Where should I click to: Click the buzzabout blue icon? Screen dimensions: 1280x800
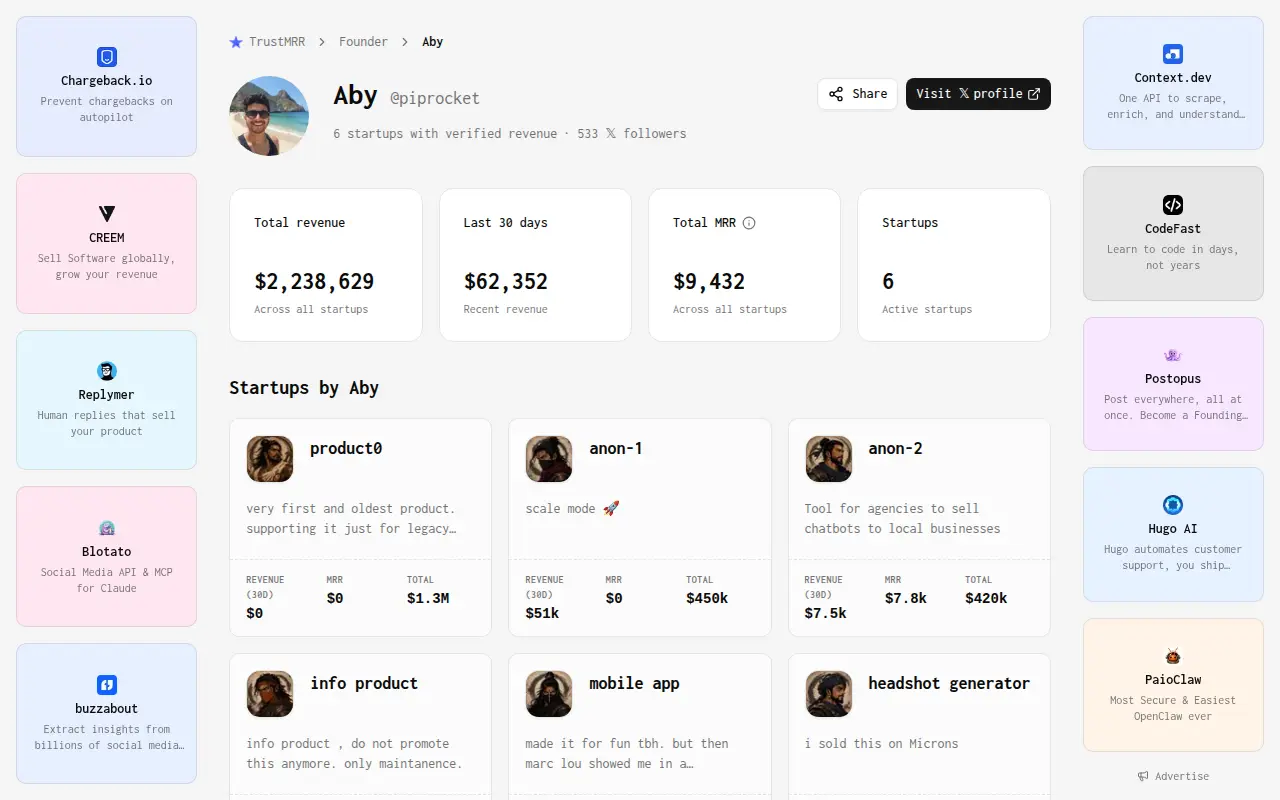[x=107, y=685]
